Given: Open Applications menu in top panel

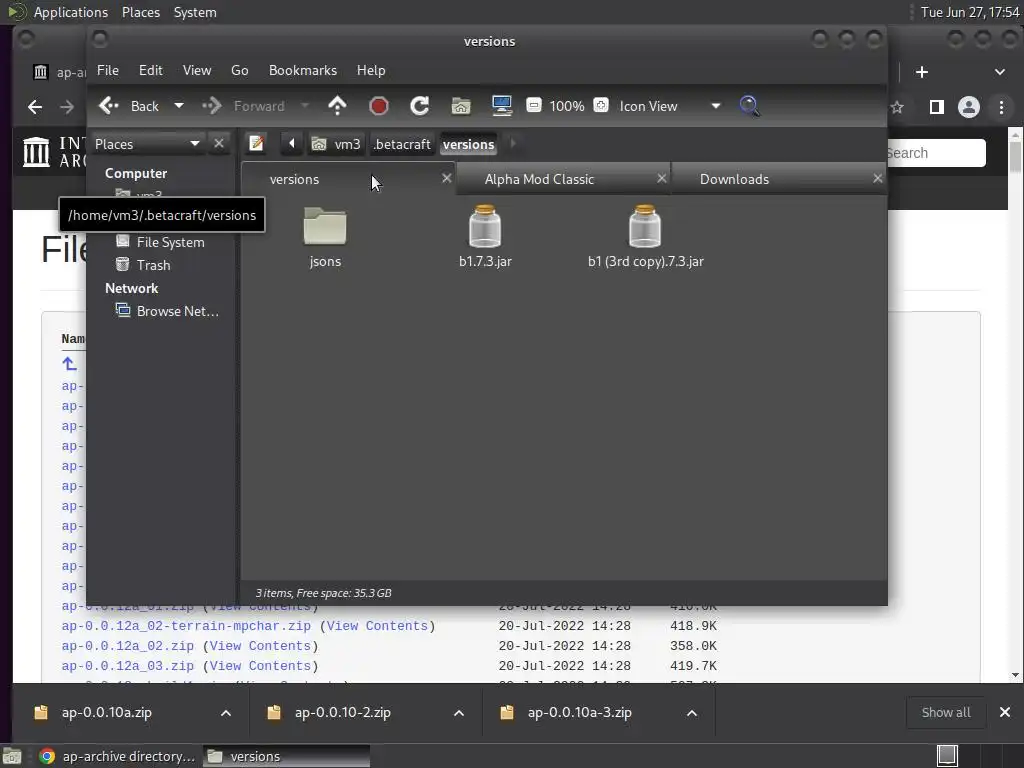Looking at the screenshot, I should [71, 12].
